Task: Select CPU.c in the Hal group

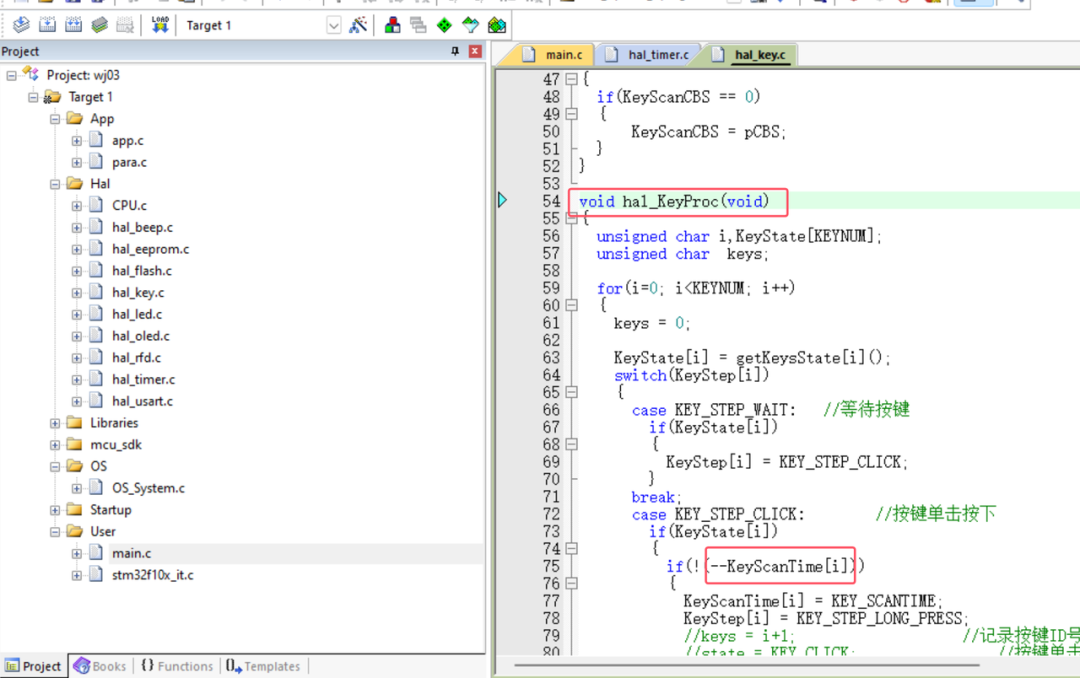Action: pos(129,205)
